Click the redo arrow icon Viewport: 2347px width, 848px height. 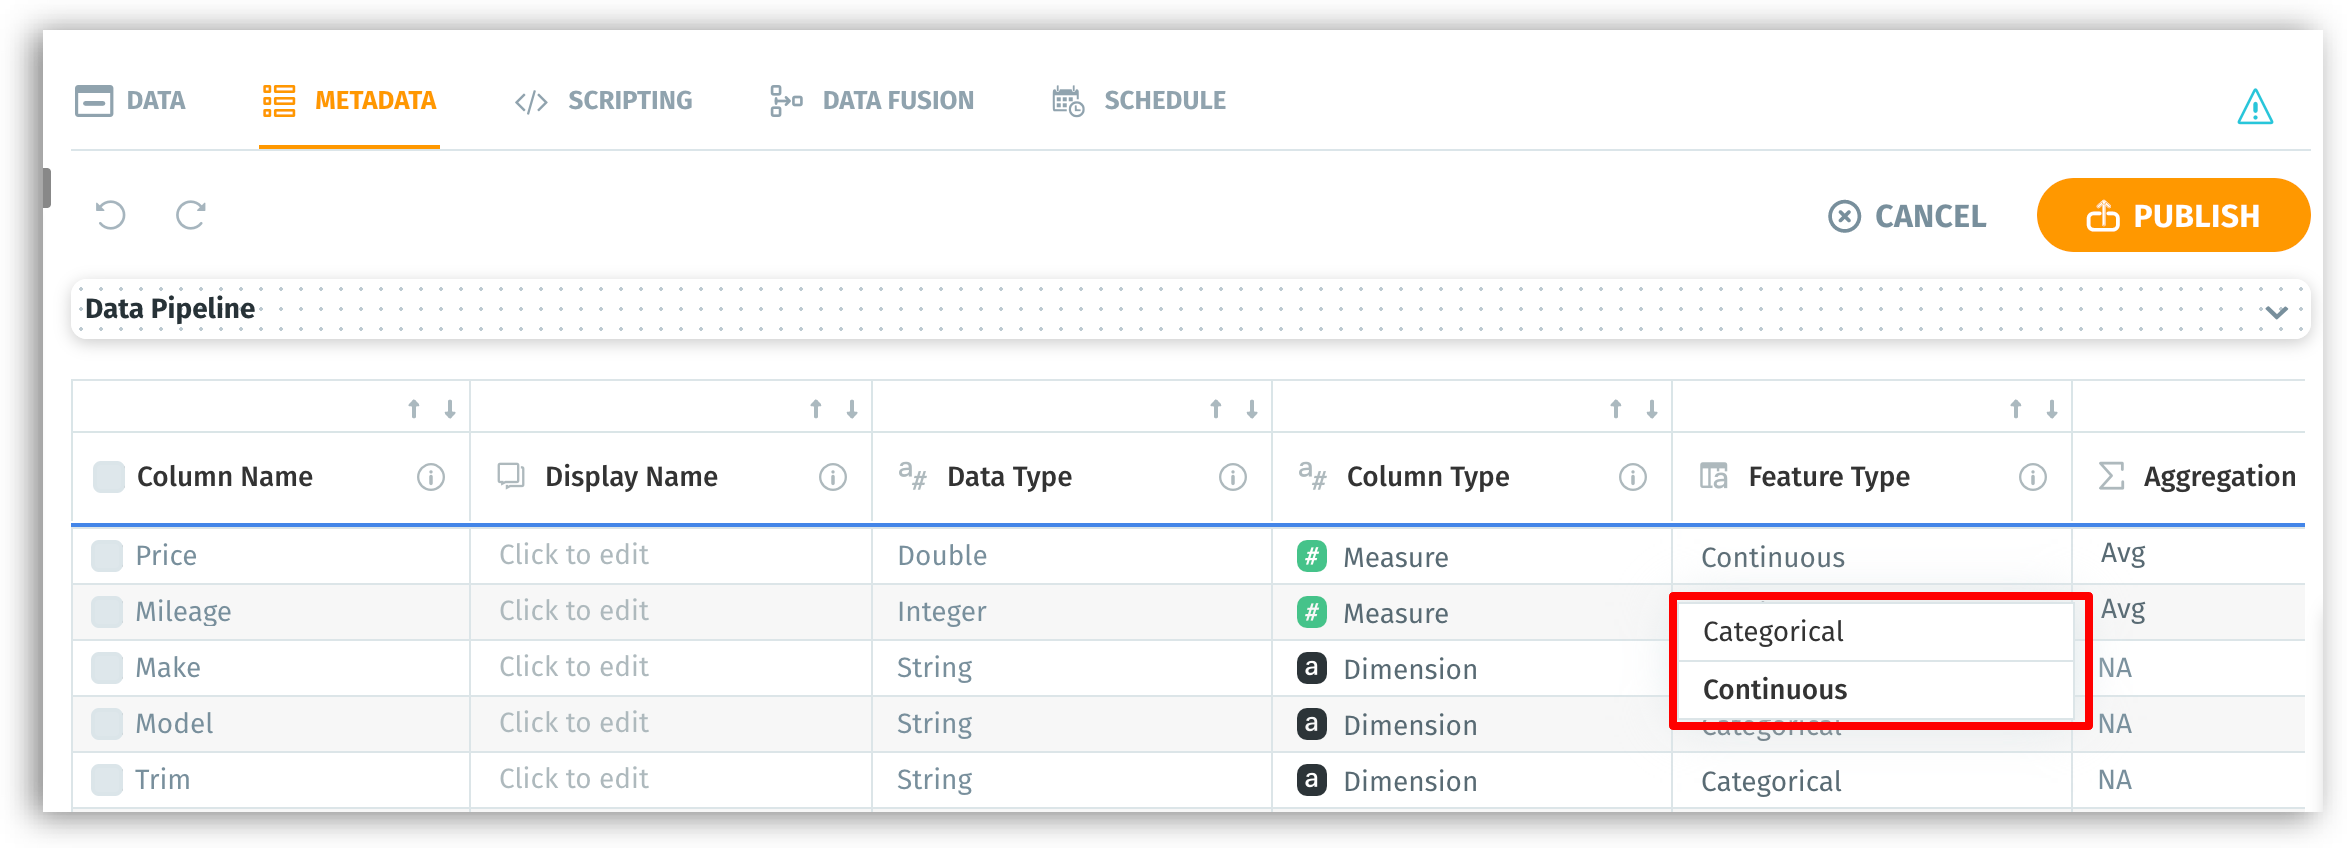[191, 215]
